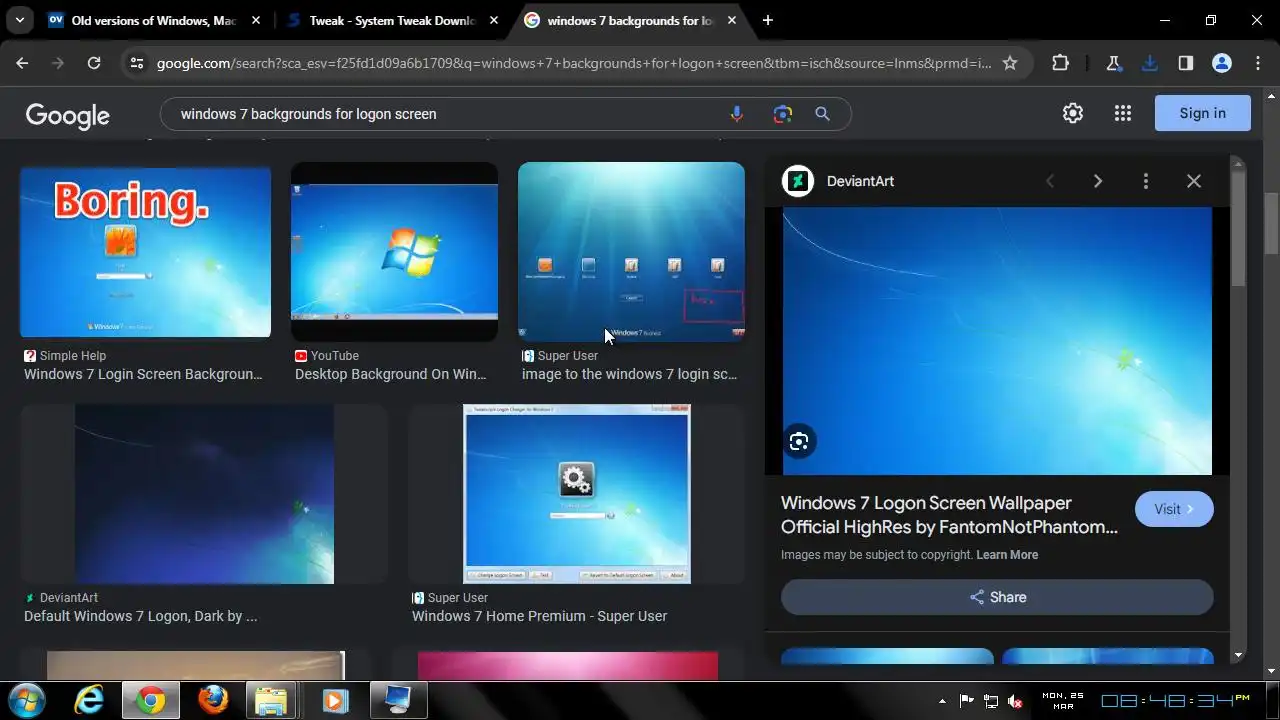Show next image in preview panel
Screen dimensions: 1280x720
coord(1098,181)
